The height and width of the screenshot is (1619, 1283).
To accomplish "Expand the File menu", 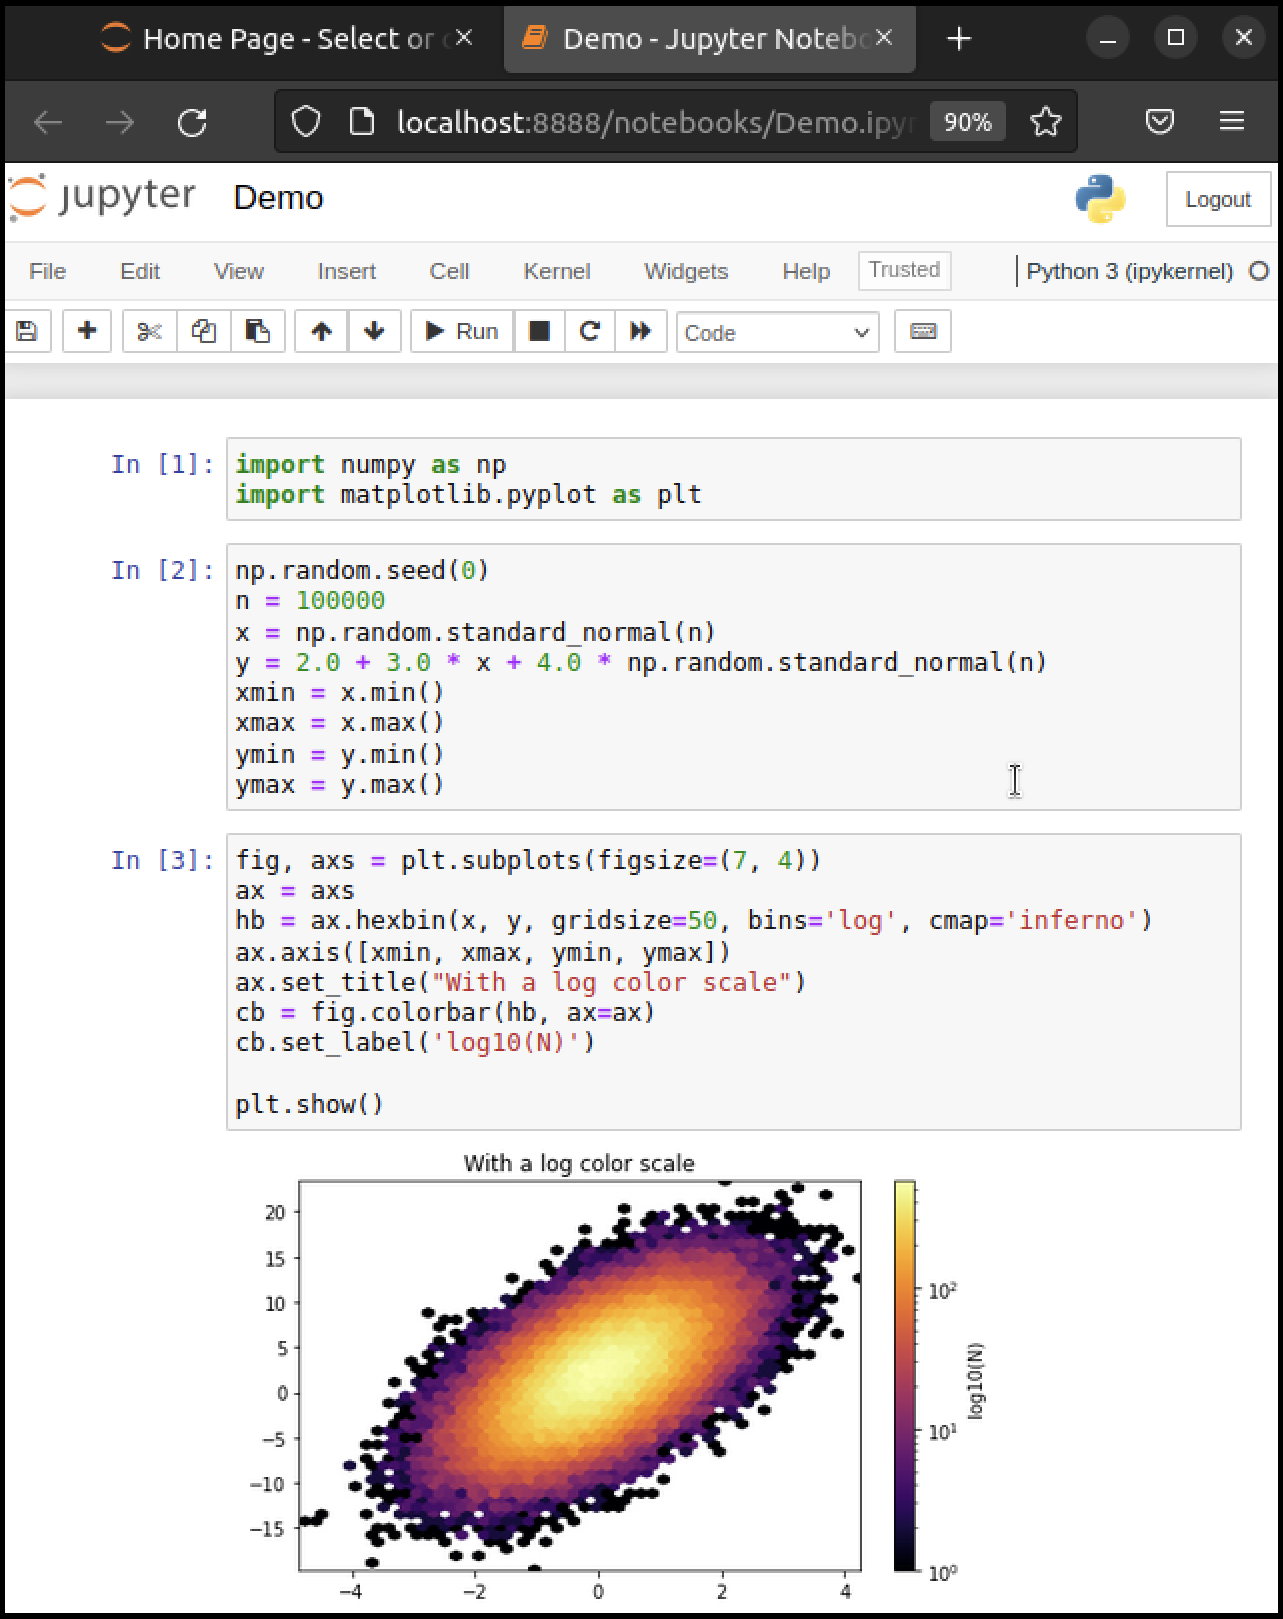I will click(47, 271).
